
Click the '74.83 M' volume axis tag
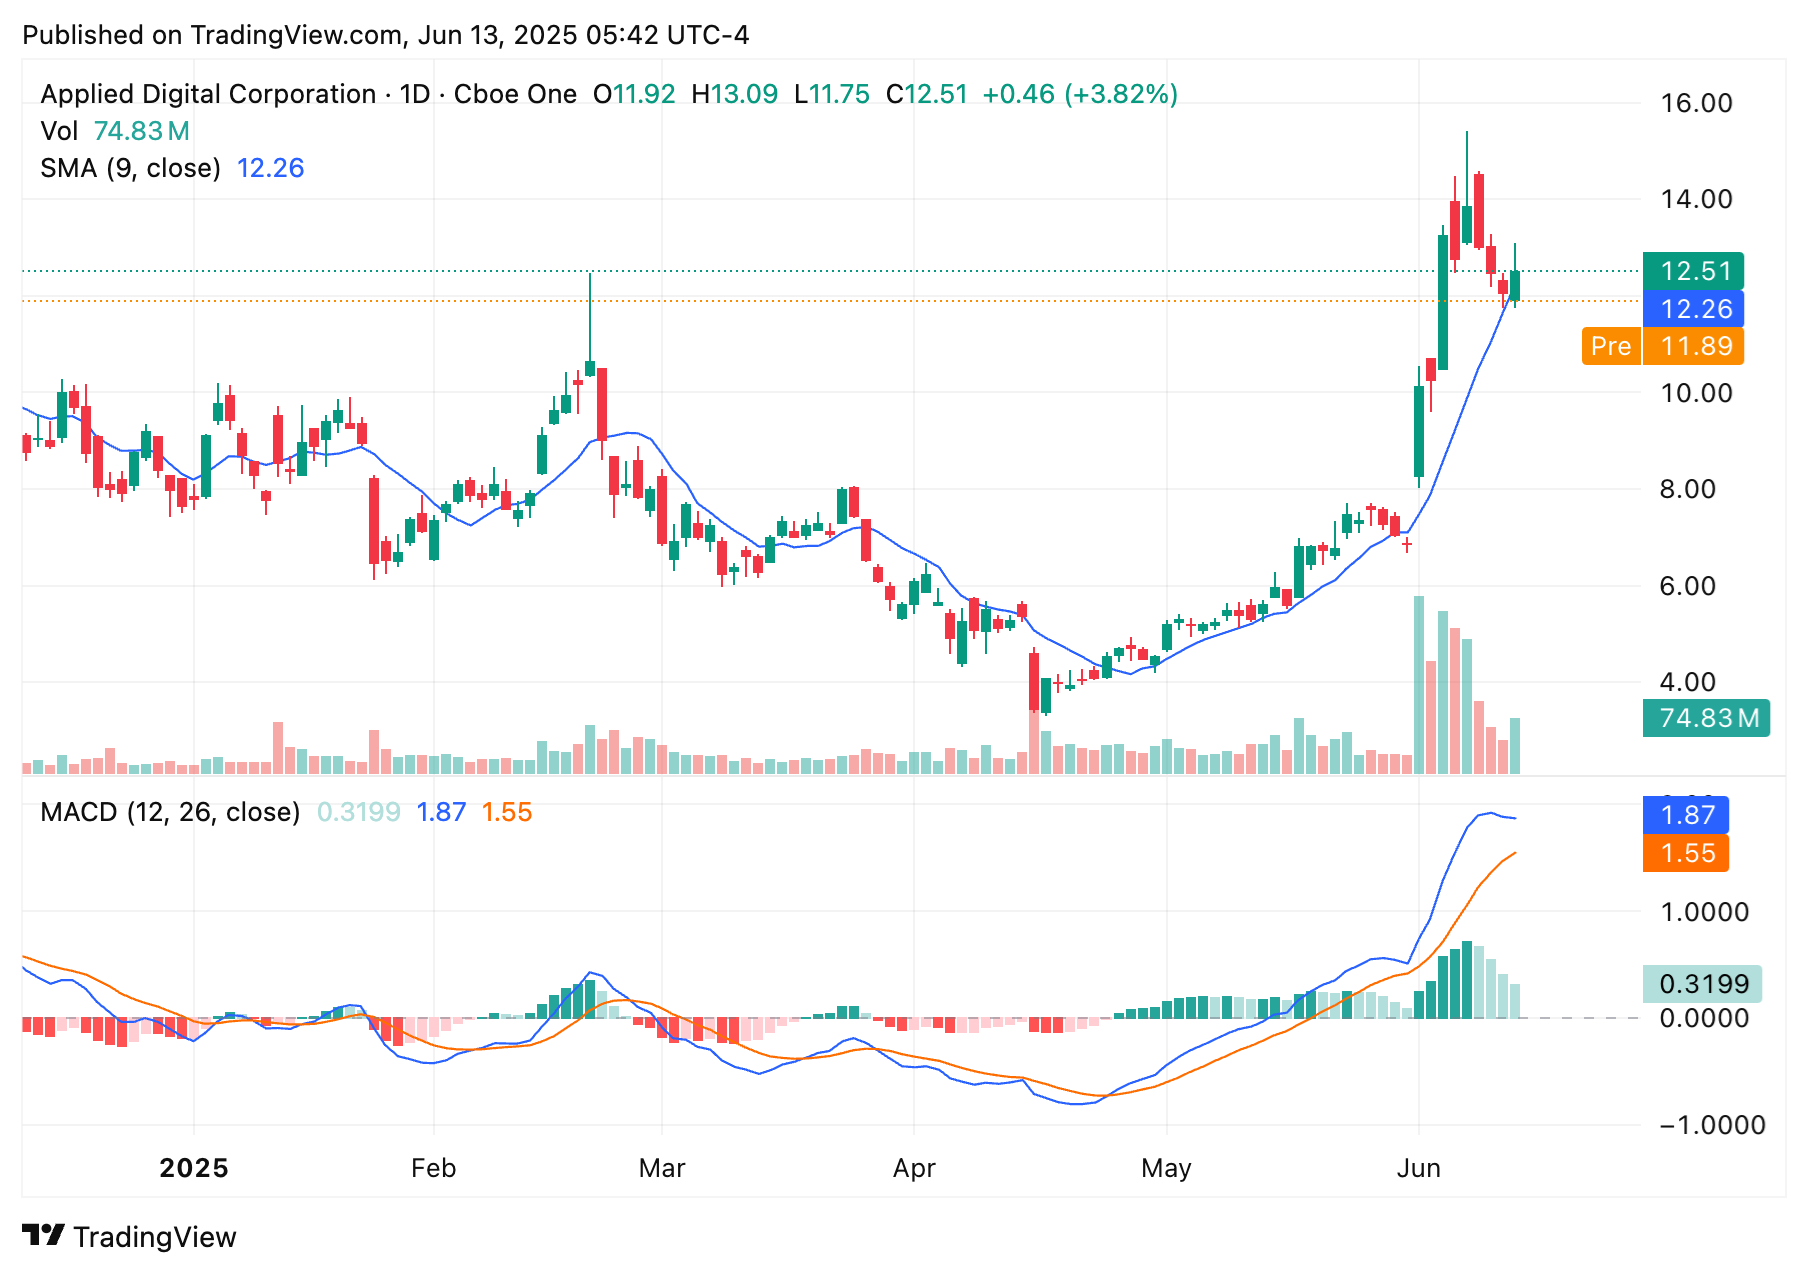tap(1706, 718)
